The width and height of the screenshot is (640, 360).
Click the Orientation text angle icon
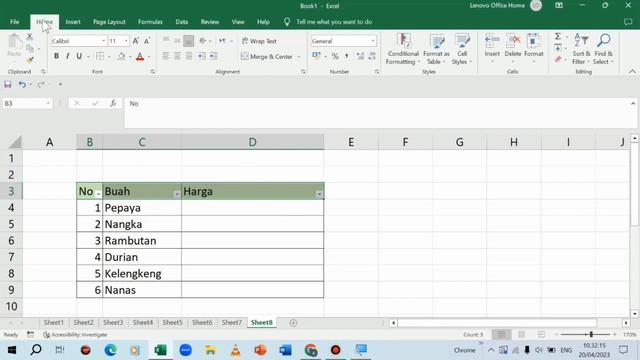[202, 41]
